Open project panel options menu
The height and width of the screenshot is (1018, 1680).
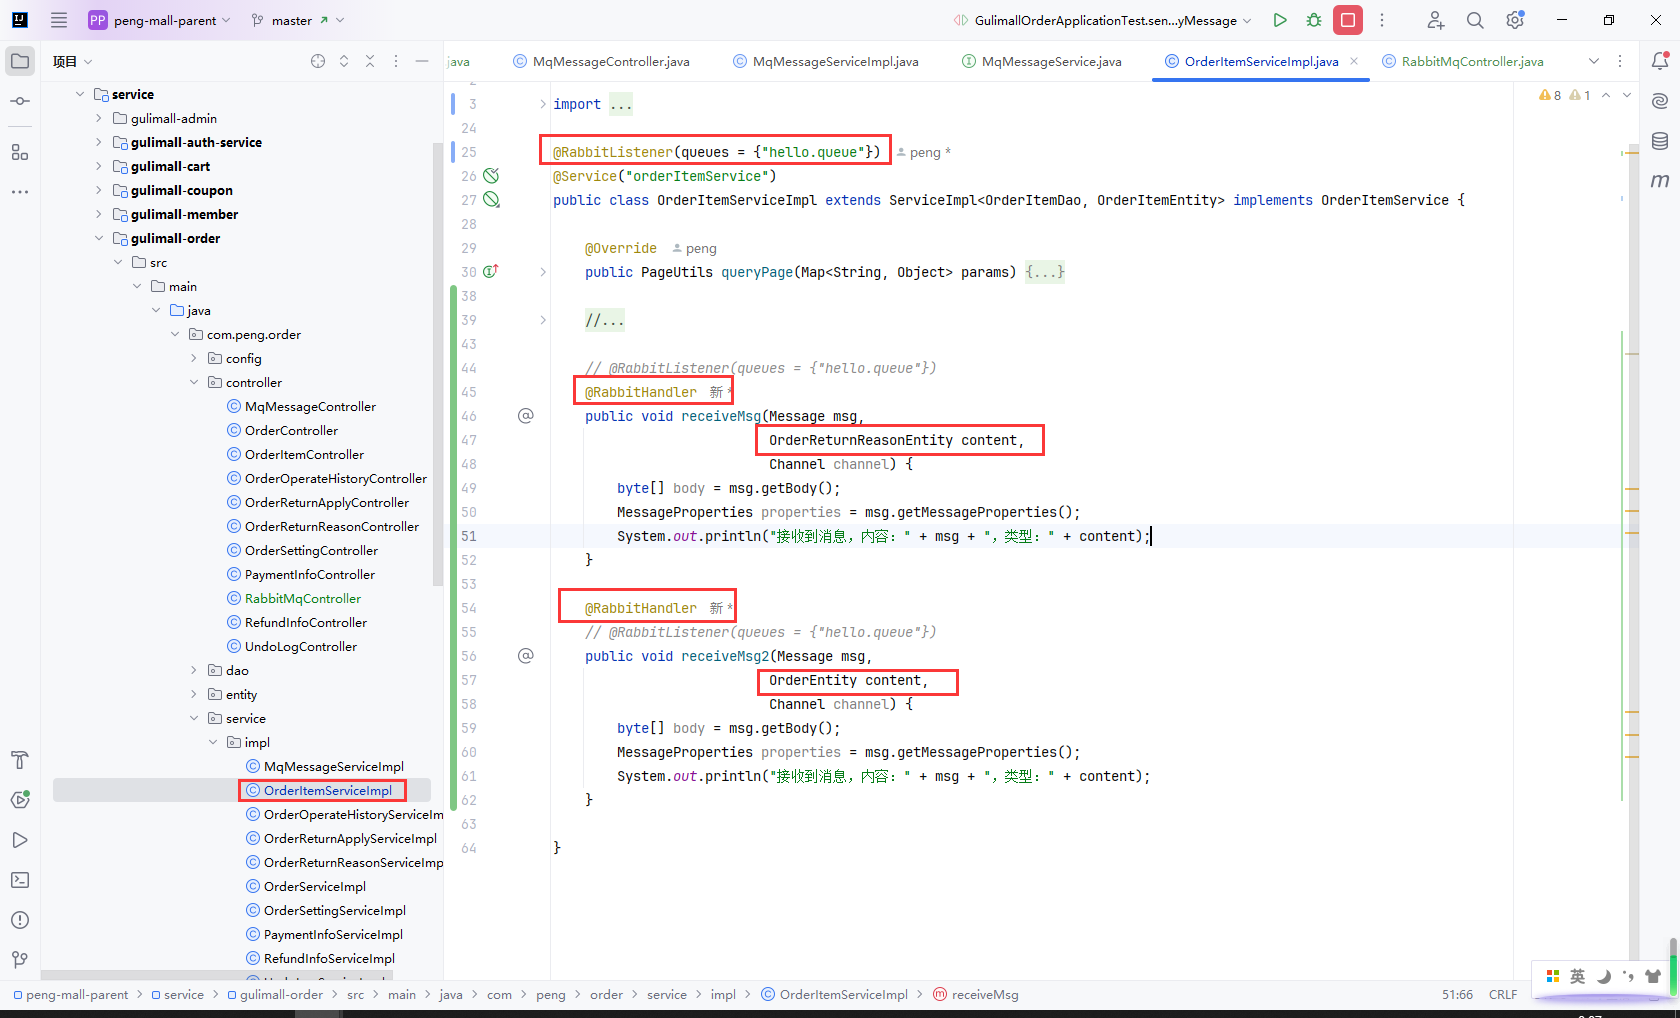click(x=396, y=61)
